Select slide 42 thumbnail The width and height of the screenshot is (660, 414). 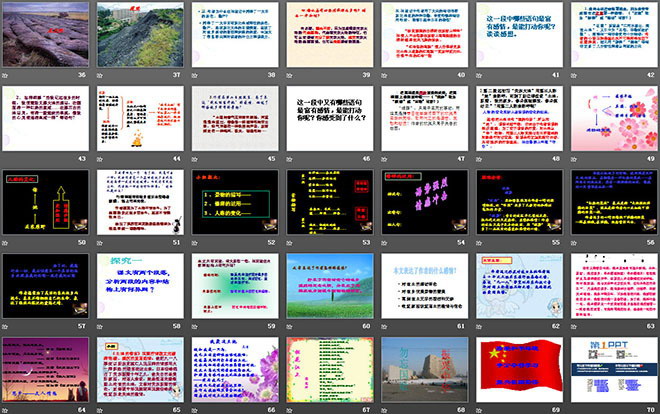coord(614,34)
